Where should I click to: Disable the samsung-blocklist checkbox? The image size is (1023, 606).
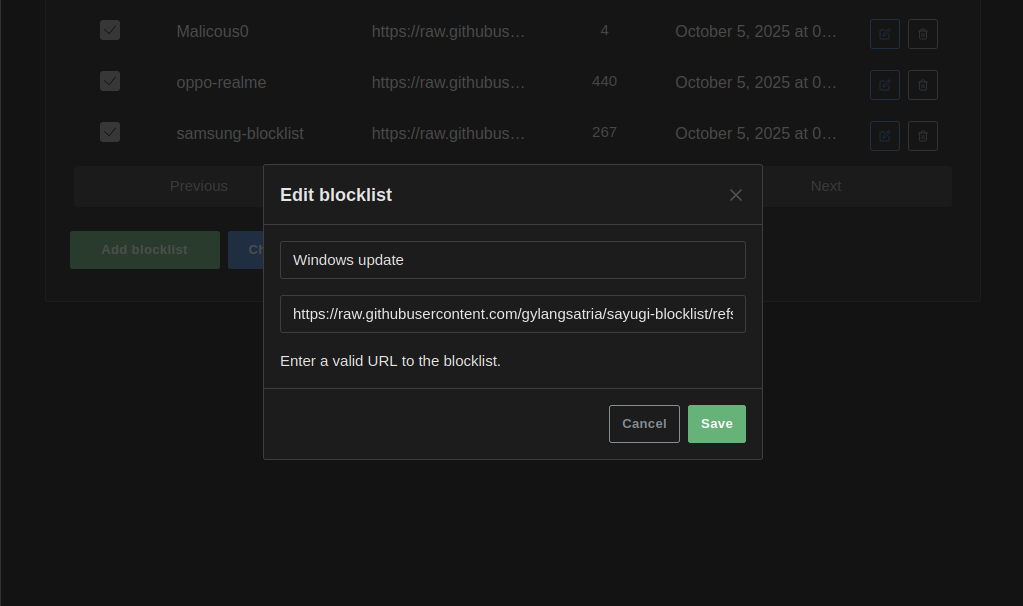[x=110, y=132]
